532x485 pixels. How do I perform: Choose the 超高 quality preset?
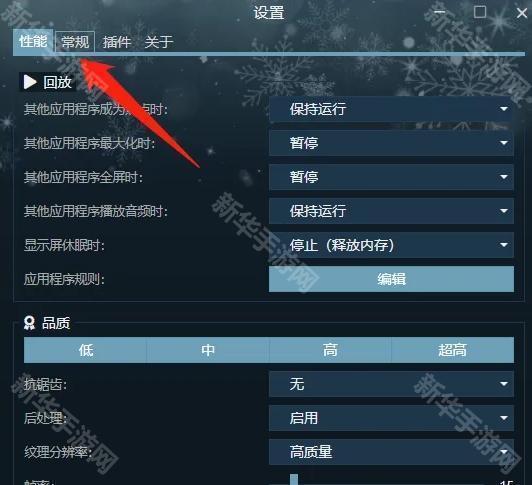tap(453, 350)
